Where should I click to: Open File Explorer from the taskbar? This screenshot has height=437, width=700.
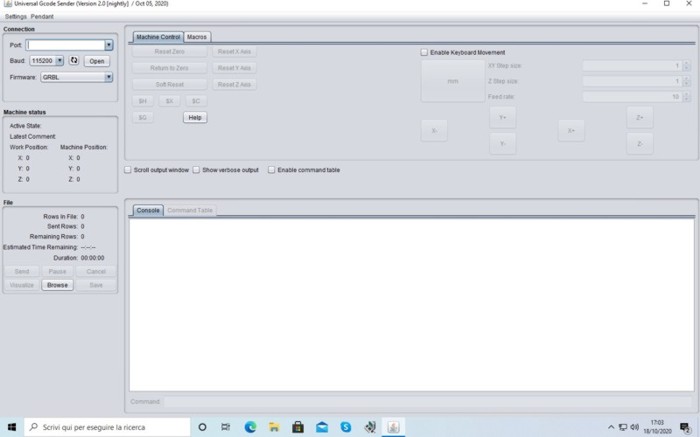274,427
